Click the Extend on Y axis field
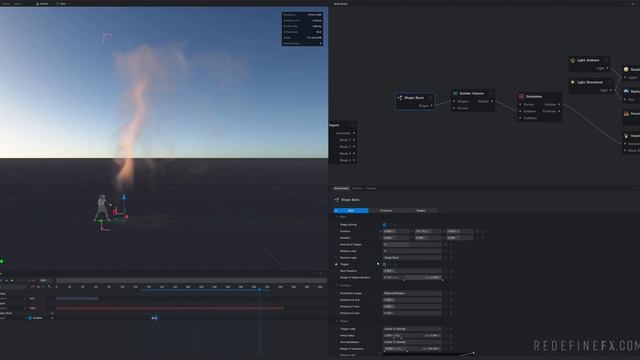The width and height of the screenshot is (640, 360). point(412,306)
